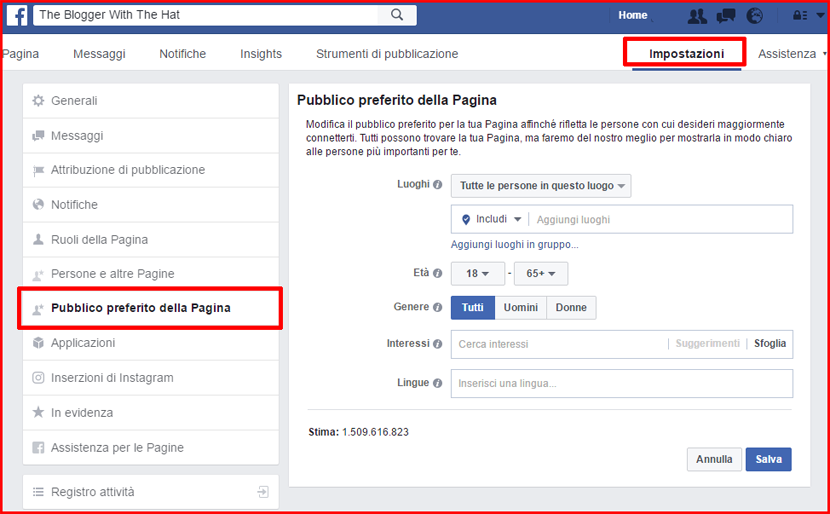Image resolution: width=830 pixels, height=514 pixels.
Task: Open Strumenti di pubblicazione tab
Action: point(387,54)
